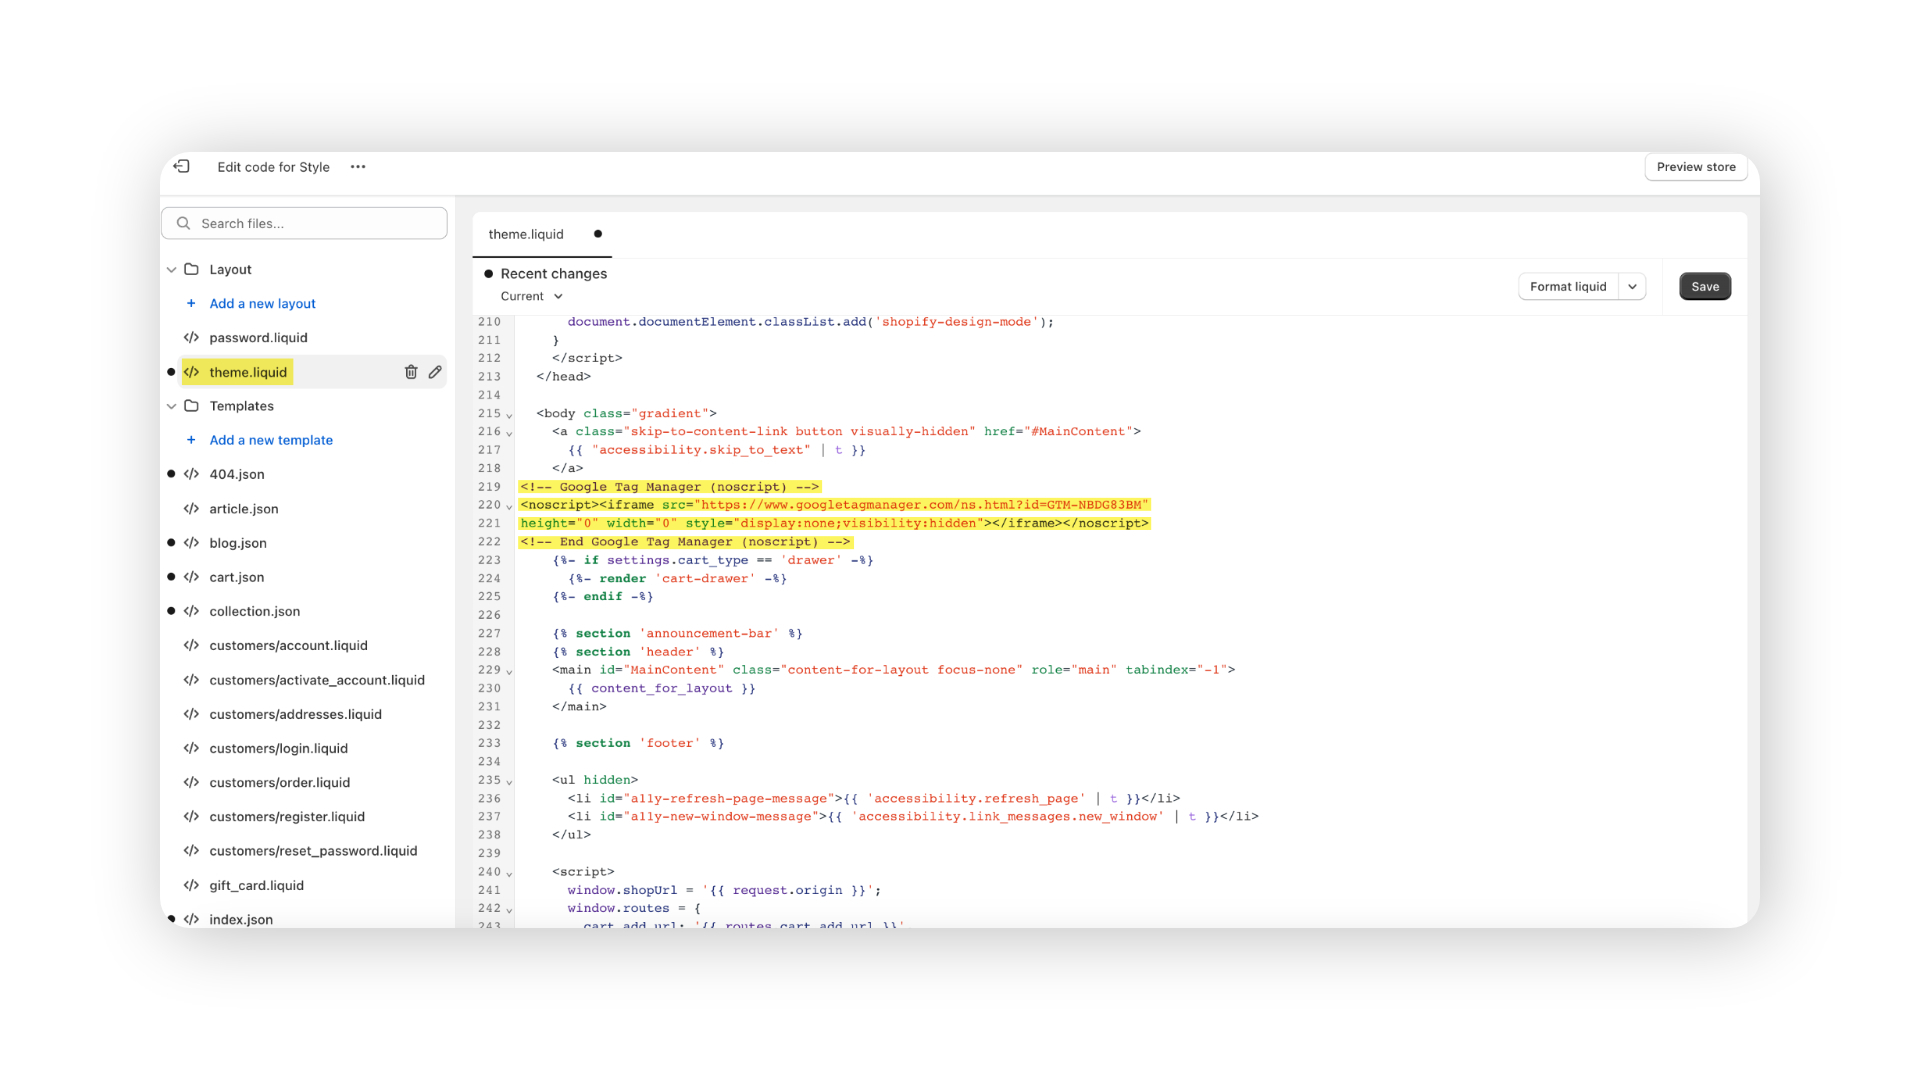This screenshot has height=1080, width=1920.
Task: Open customers/account.liquid file
Action: (x=289, y=646)
